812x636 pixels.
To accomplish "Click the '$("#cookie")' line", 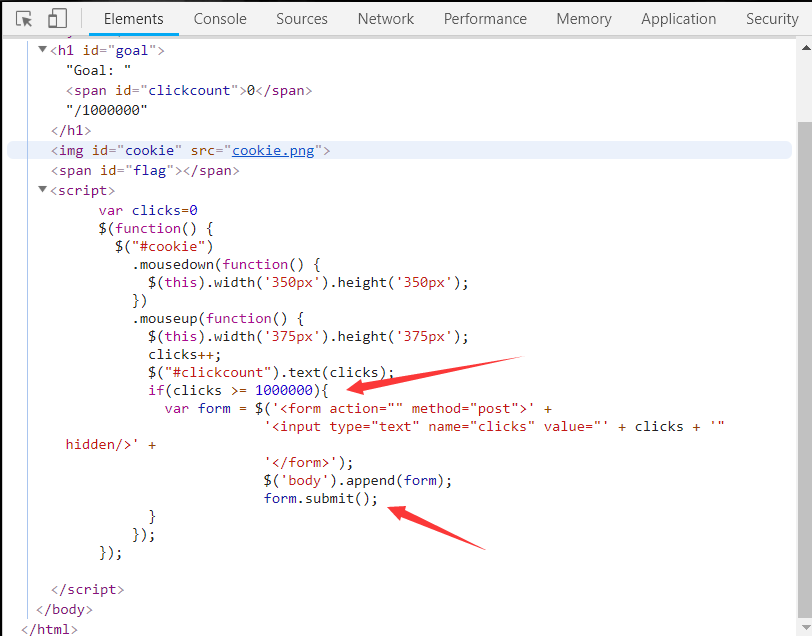I will point(164,246).
